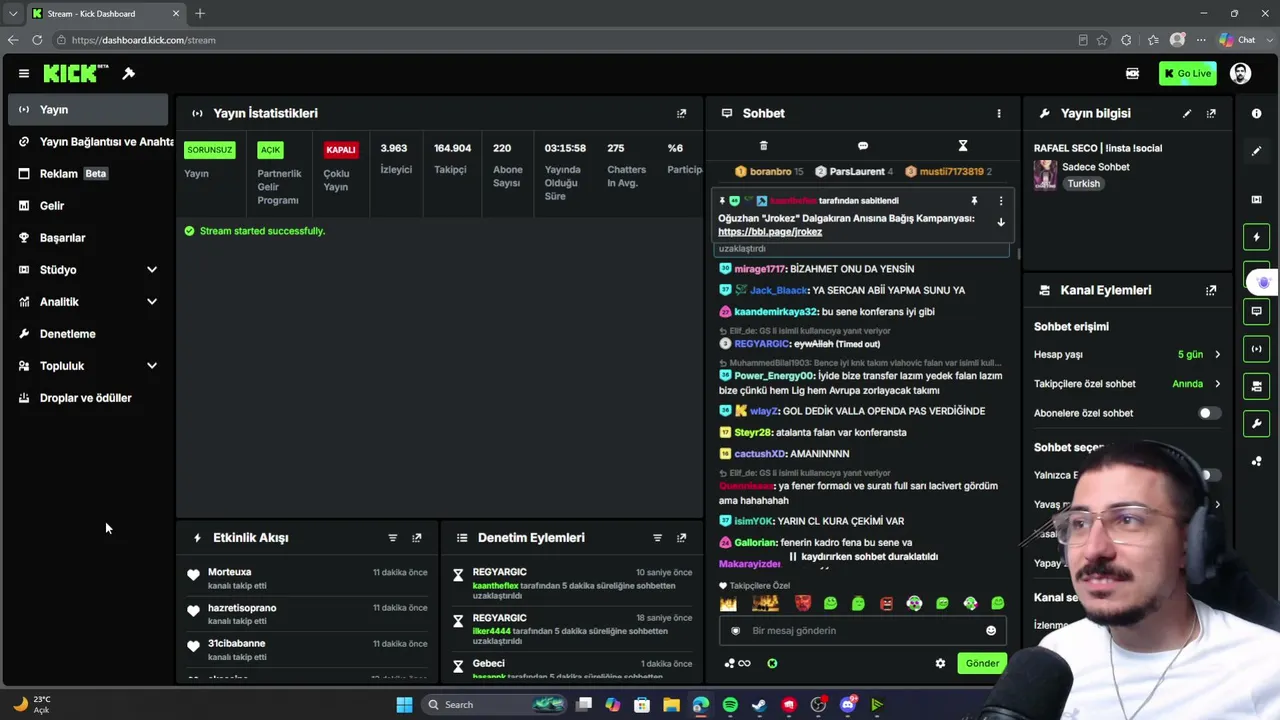
Task: Open the profile avatar menu
Action: pos(1240,73)
